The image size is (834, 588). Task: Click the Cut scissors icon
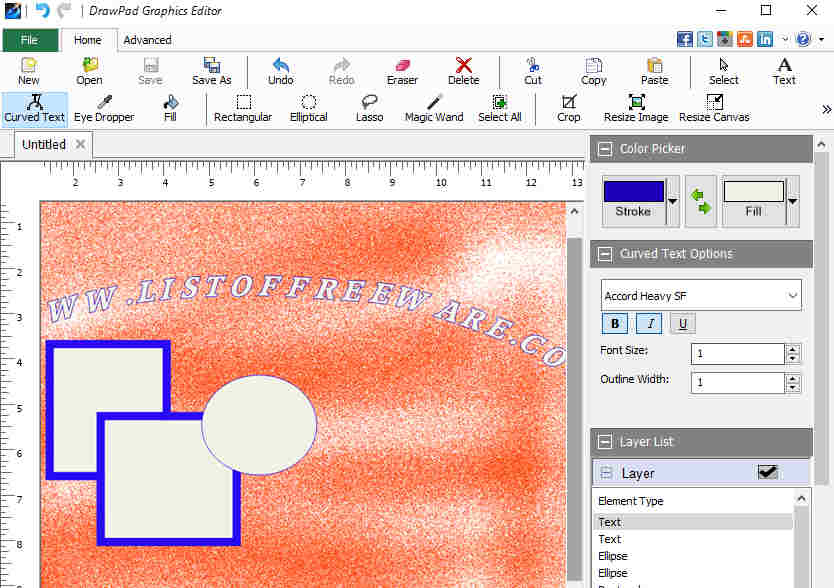point(532,71)
